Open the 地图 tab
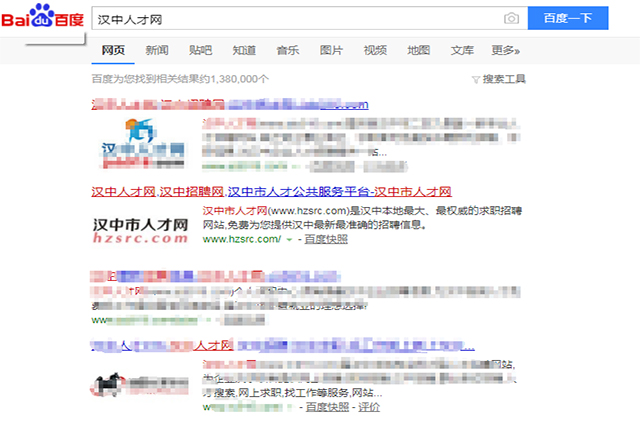This screenshot has height=426, width=640. [418, 50]
